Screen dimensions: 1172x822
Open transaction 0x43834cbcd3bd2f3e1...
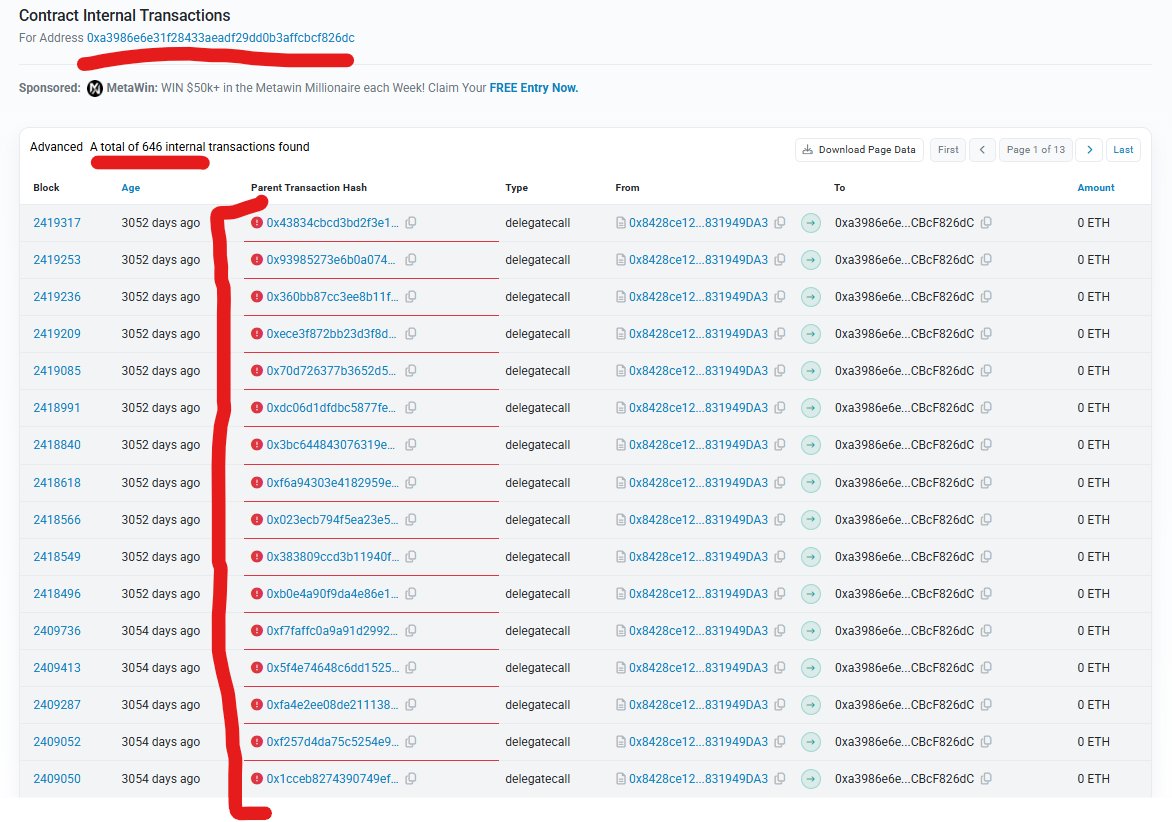click(333, 223)
